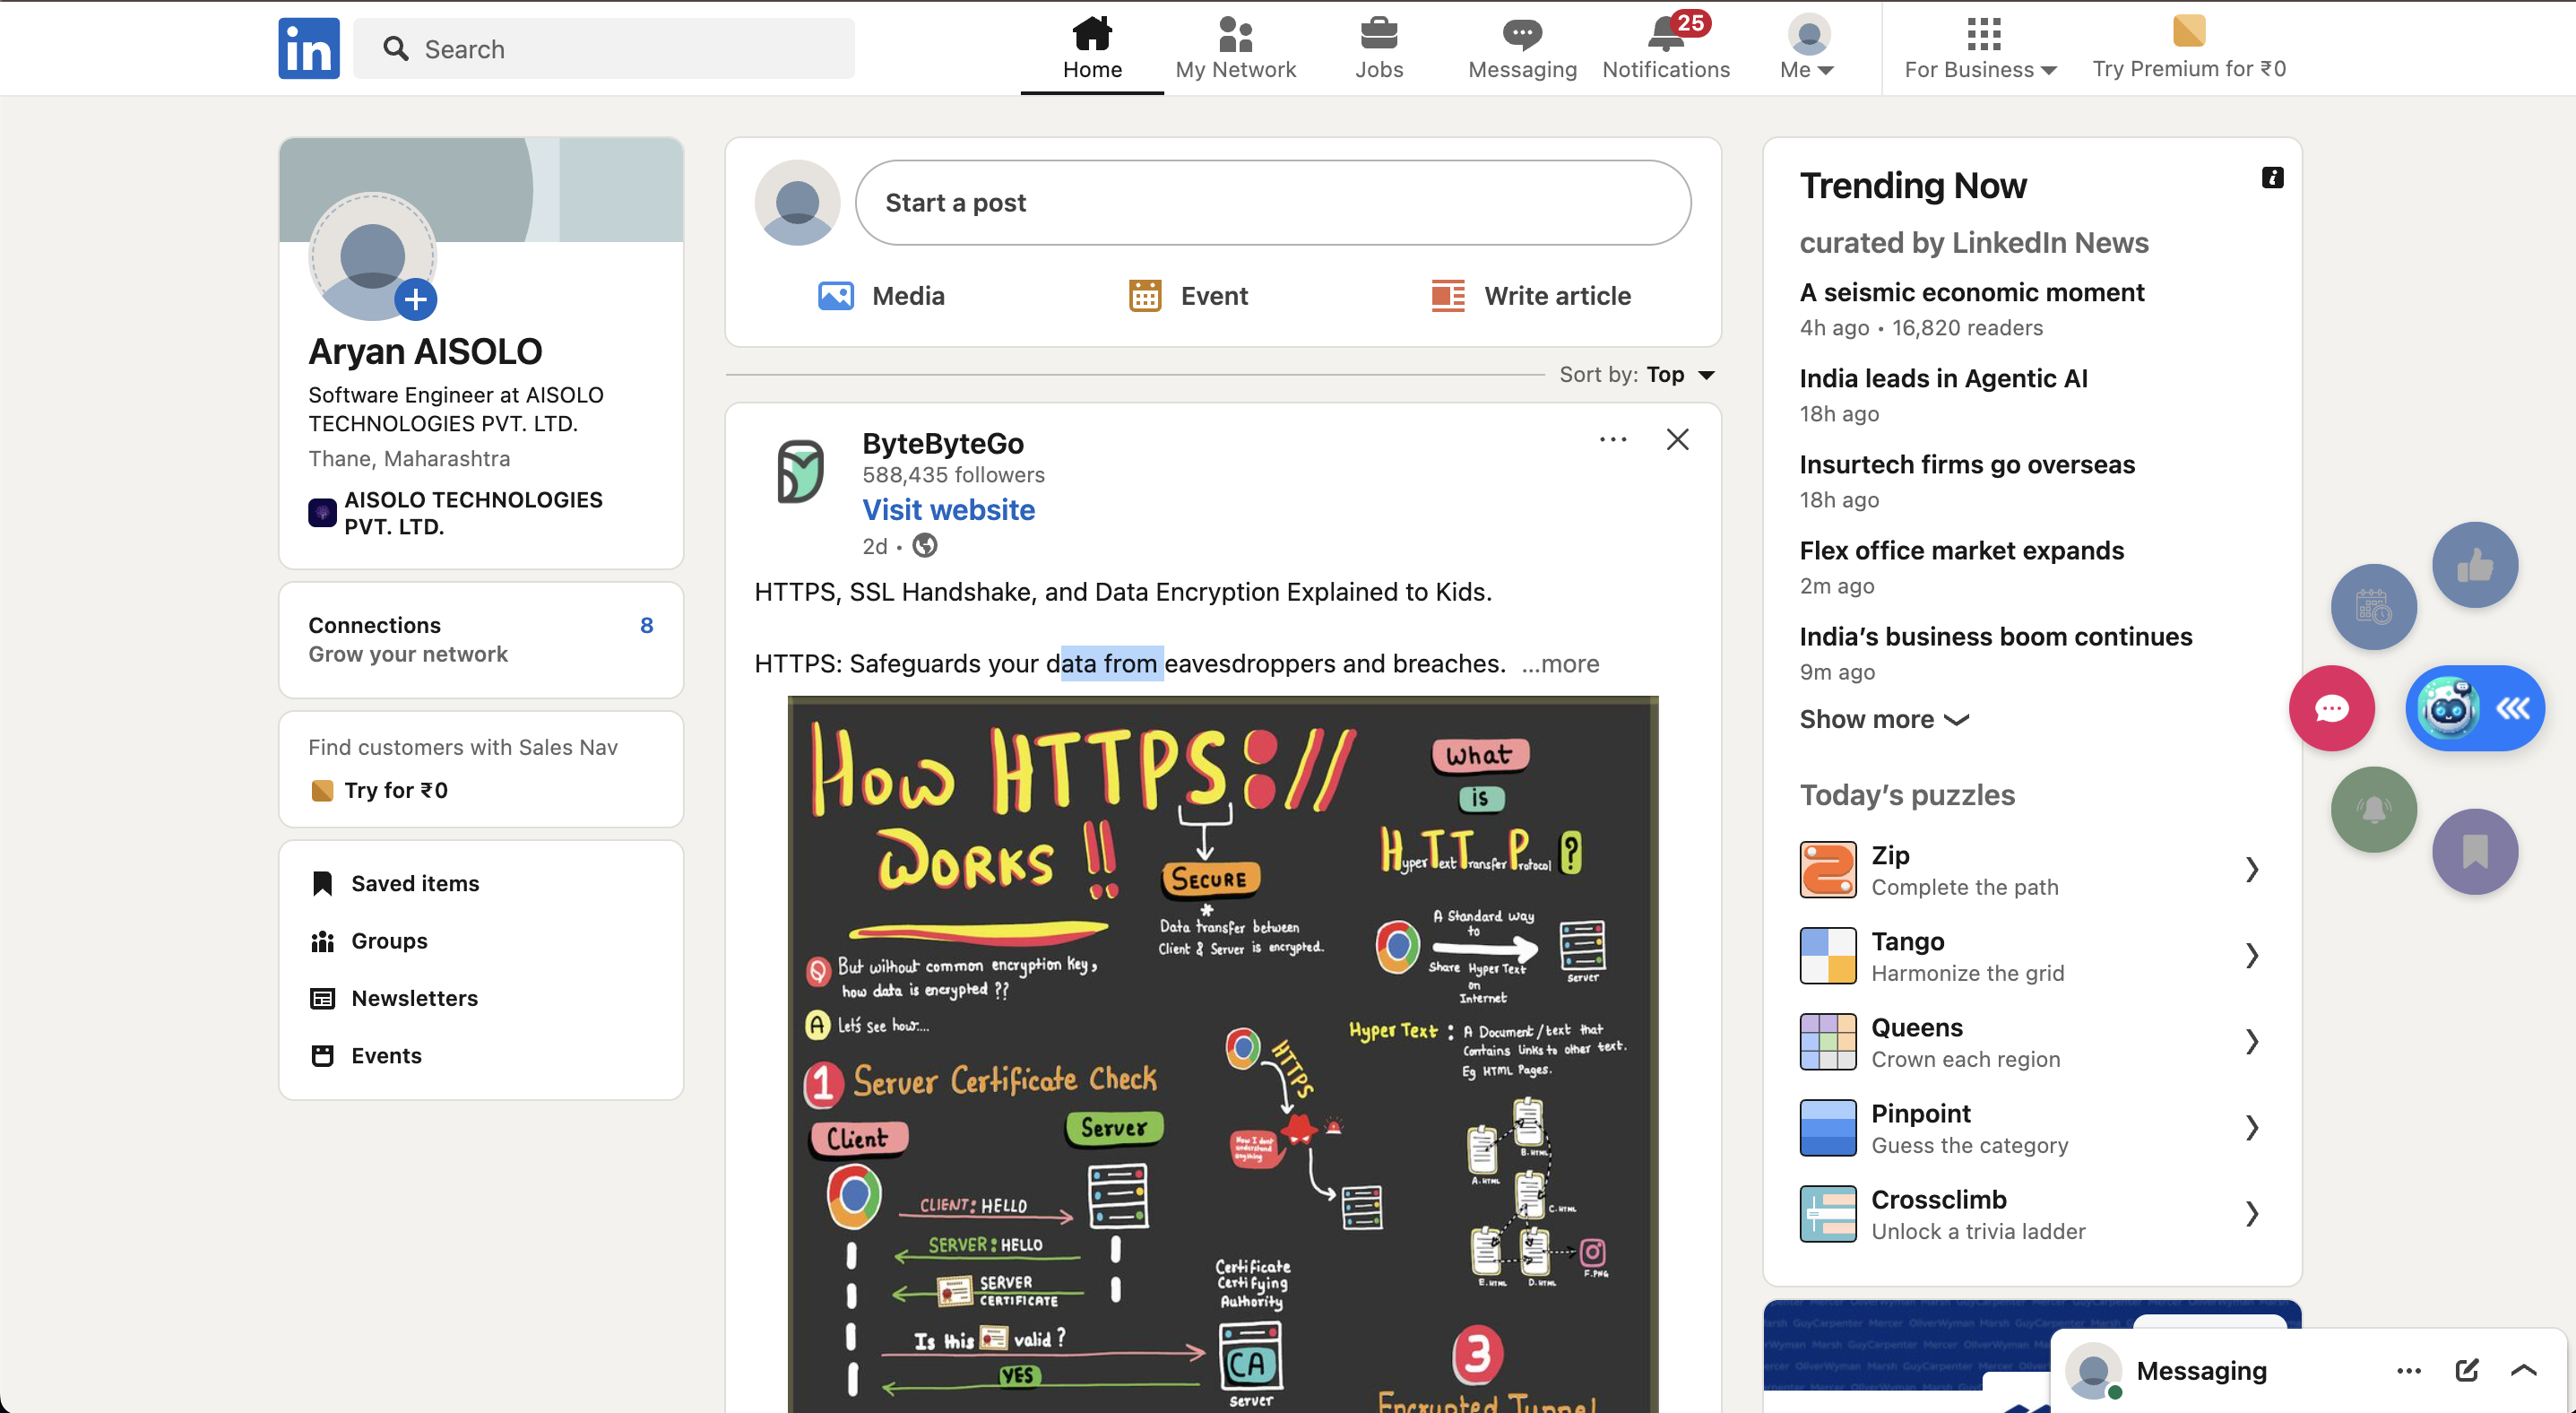Expand post text with ...more
Screen dimensions: 2576x1413
1560,664
